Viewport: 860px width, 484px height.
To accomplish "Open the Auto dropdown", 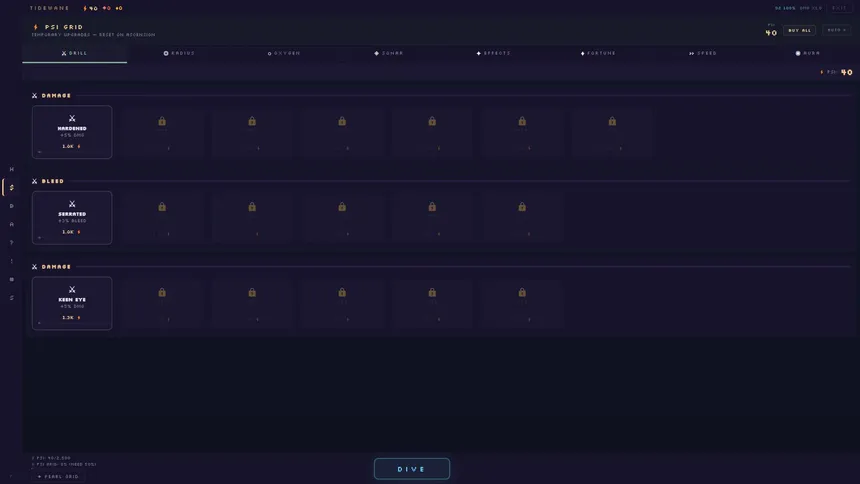I will (x=836, y=30).
